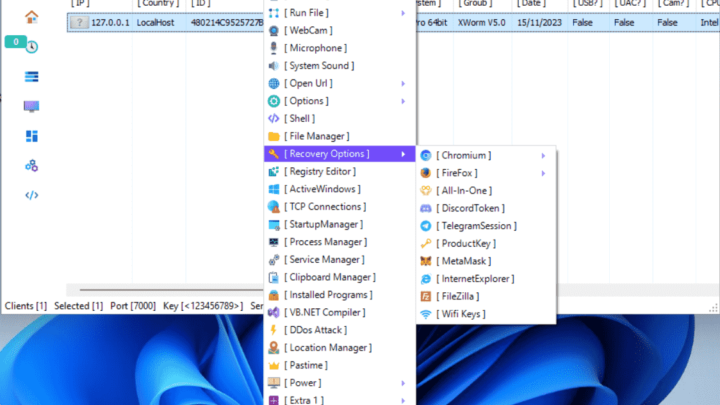Screen dimensions: 720x405
Task: Sort by the [ Country ] column header
Action: 158,4
